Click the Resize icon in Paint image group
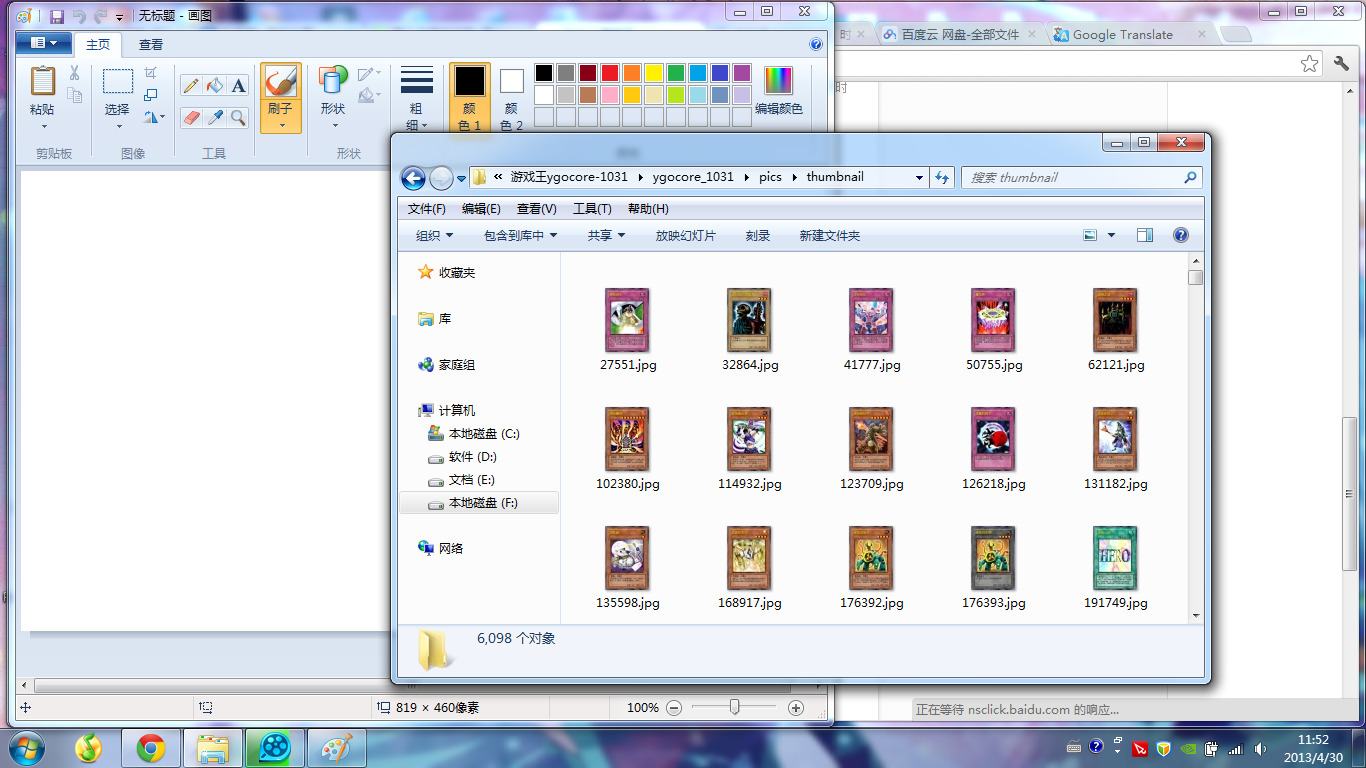1366x768 pixels. 151,95
